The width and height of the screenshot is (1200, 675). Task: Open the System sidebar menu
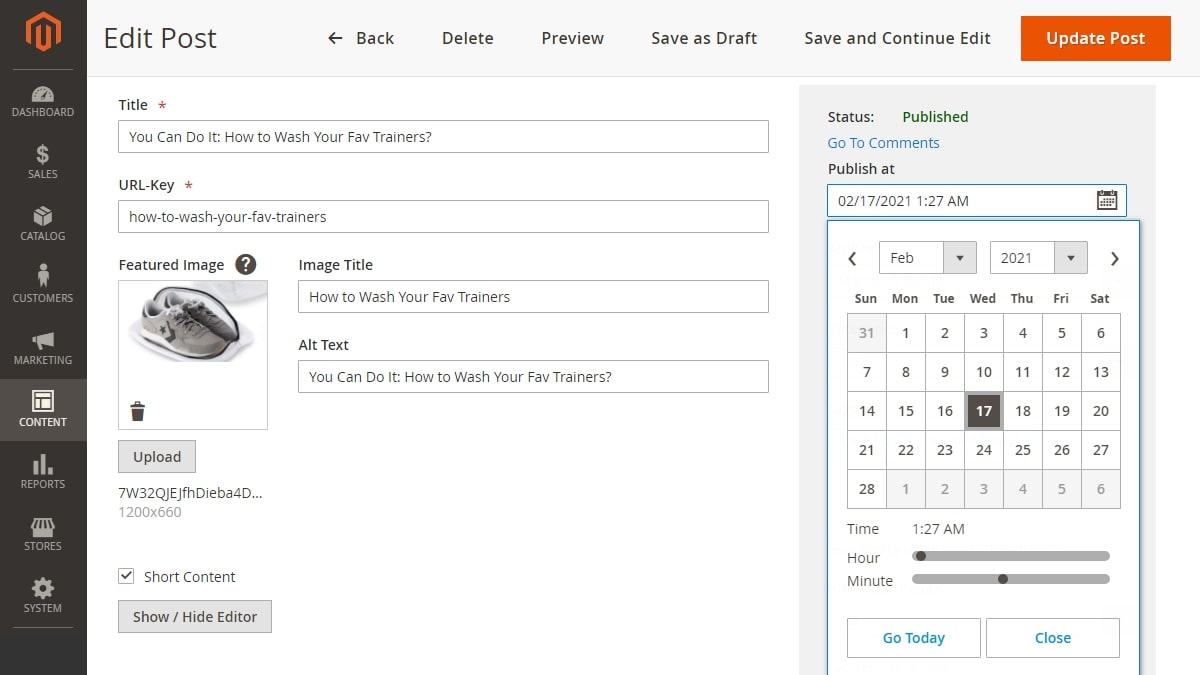pos(43,596)
